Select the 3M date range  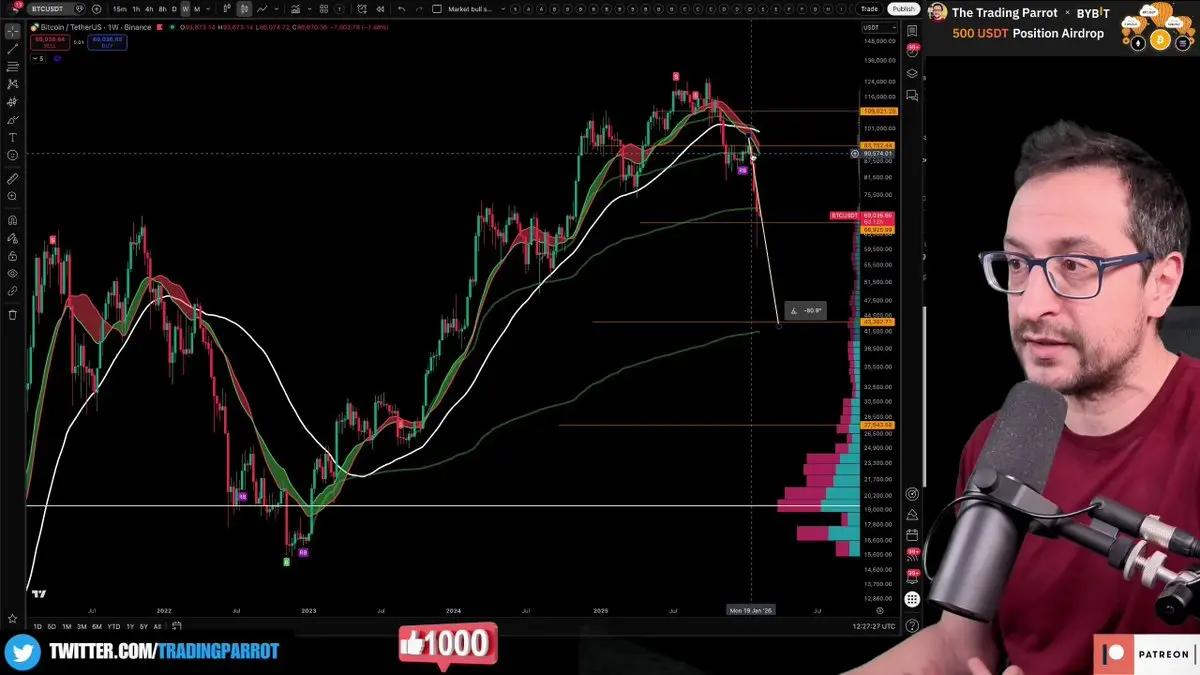click(82, 626)
